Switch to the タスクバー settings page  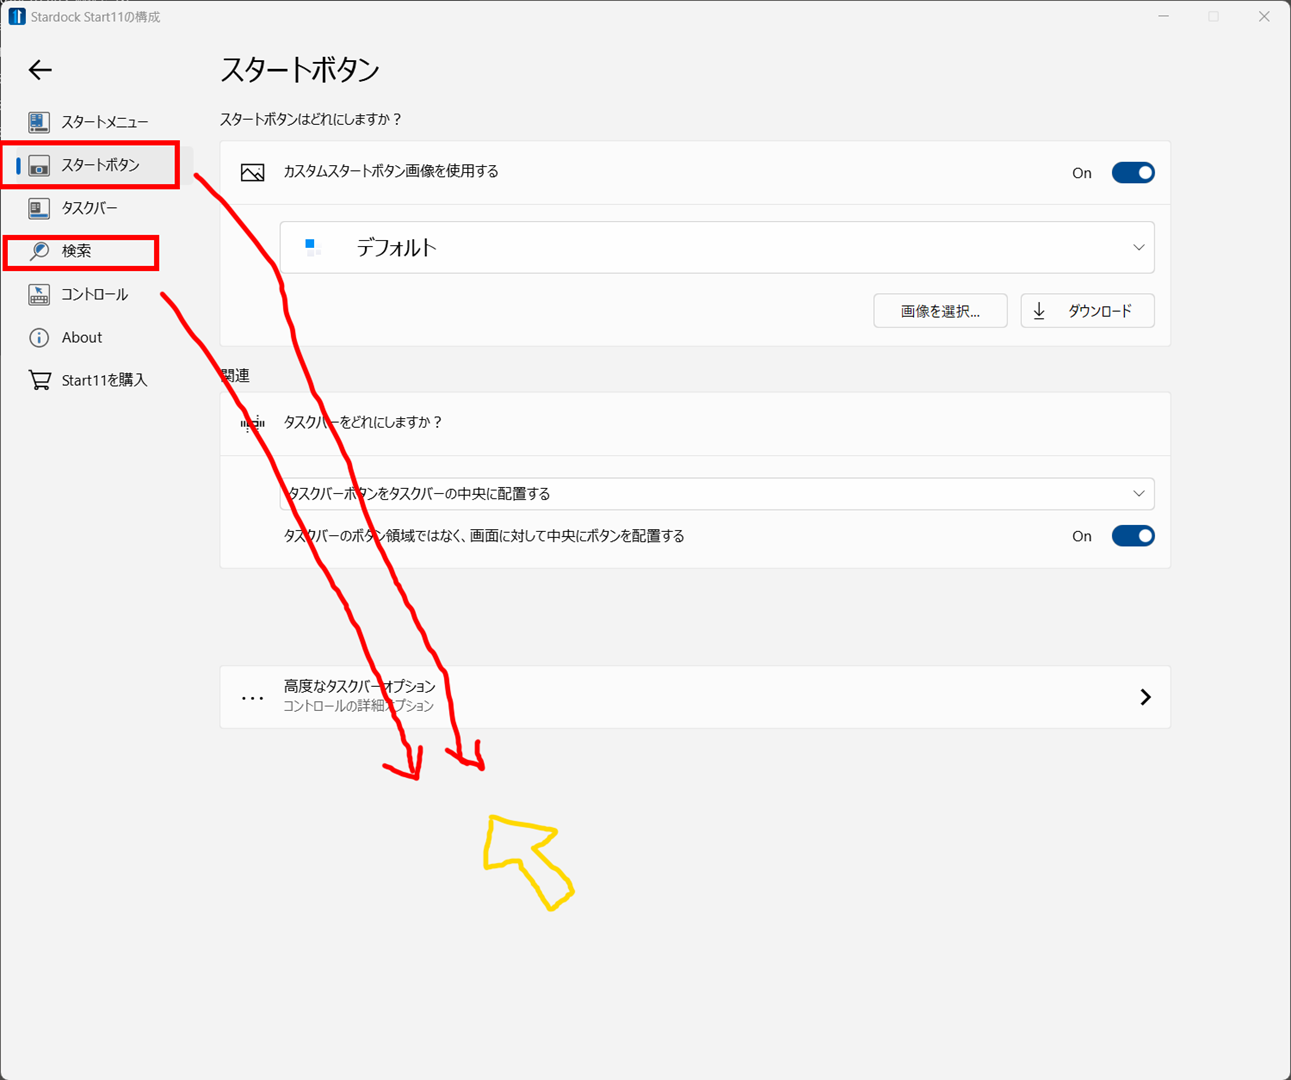(x=89, y=208)
